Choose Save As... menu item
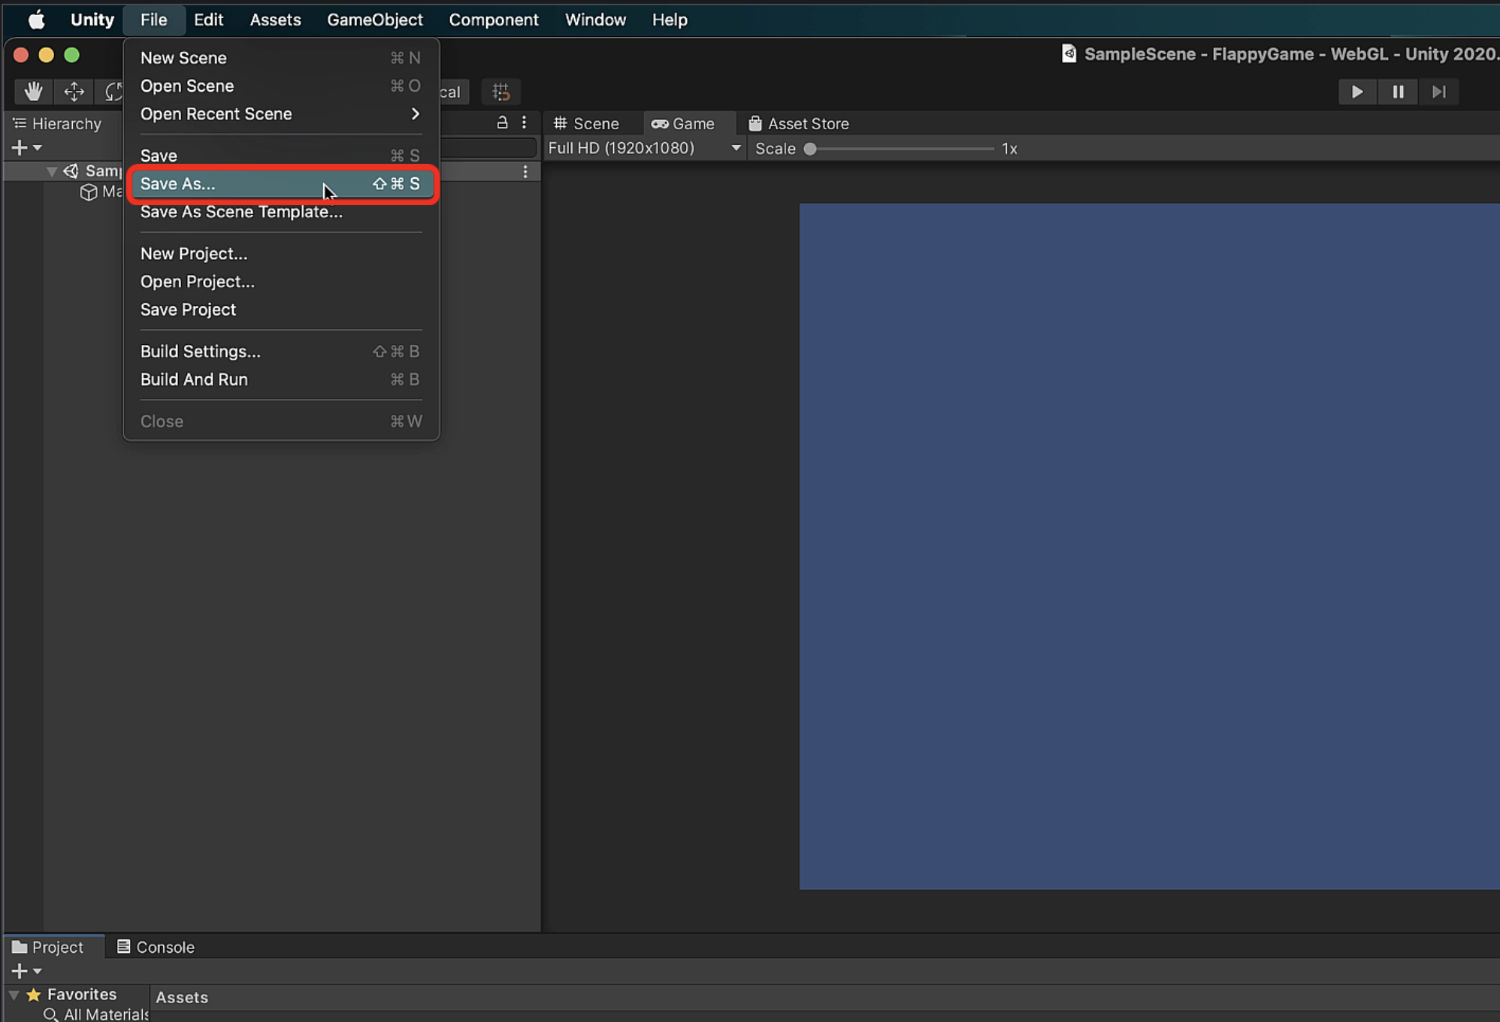1500x1022 pixels. click(x=281, y=184)
